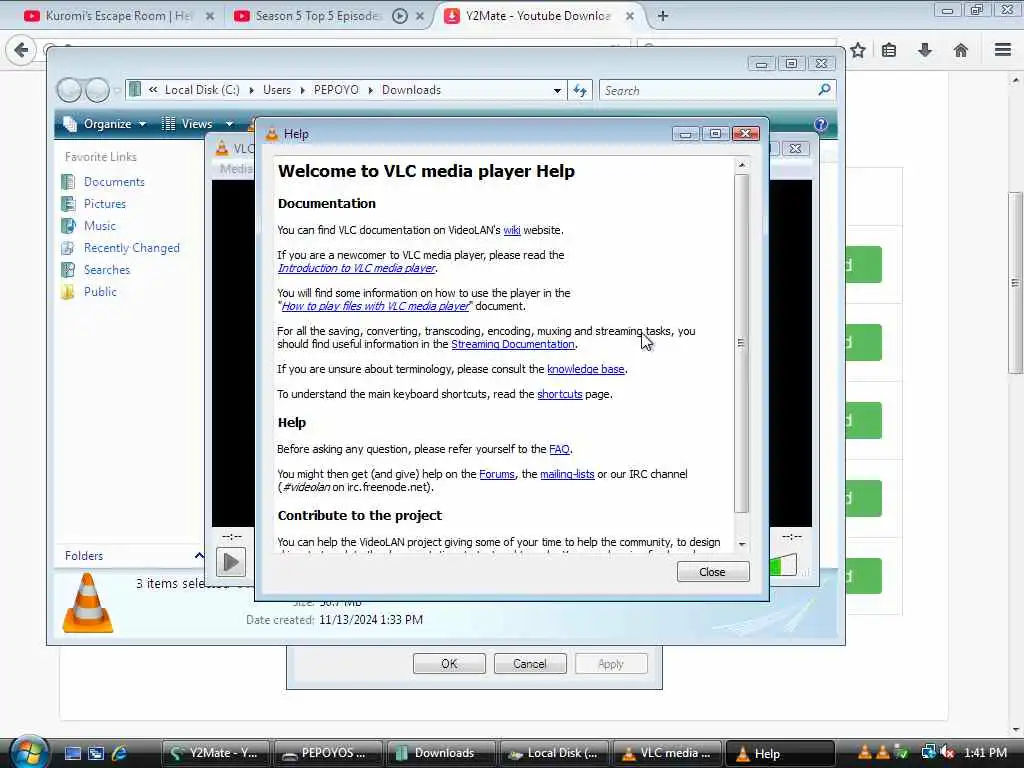Image resolution: width=1024 pixels, height=768 pixels.
Task: Click the browser back button
Action: tap(21, 50)
